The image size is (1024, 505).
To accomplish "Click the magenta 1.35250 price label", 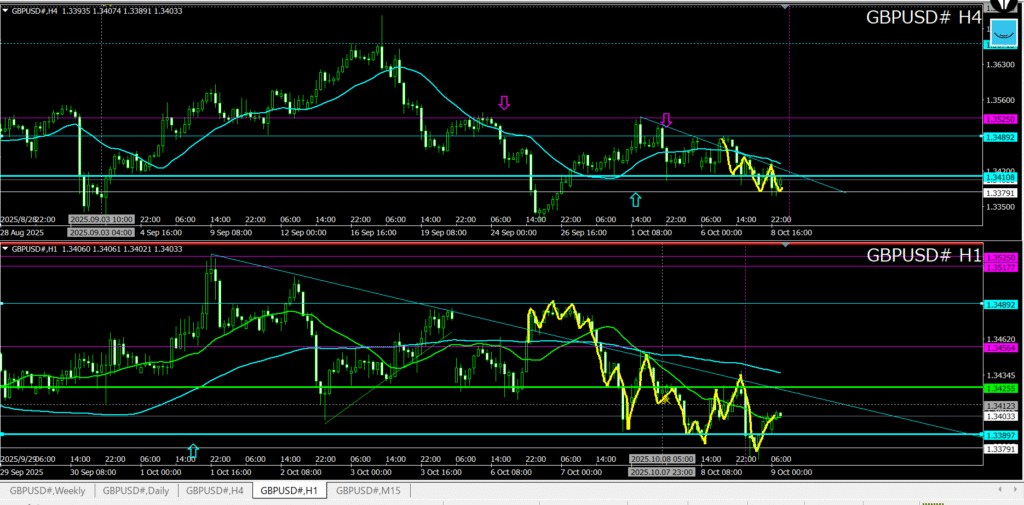I will tap(1001, 118).
